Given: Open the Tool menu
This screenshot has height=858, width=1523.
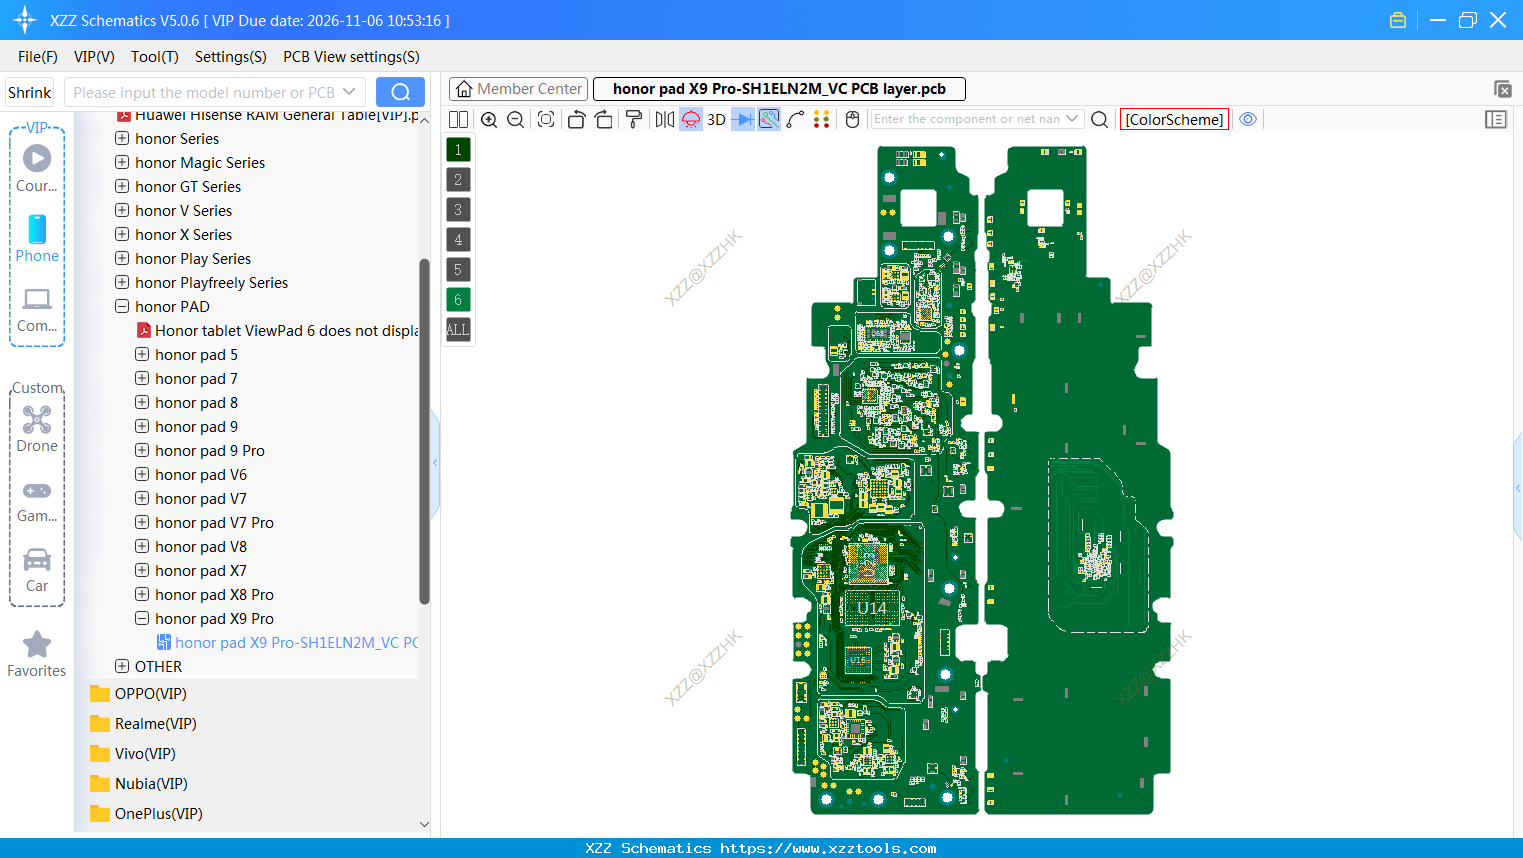Looking at the screenshot, I should [154, 57].
